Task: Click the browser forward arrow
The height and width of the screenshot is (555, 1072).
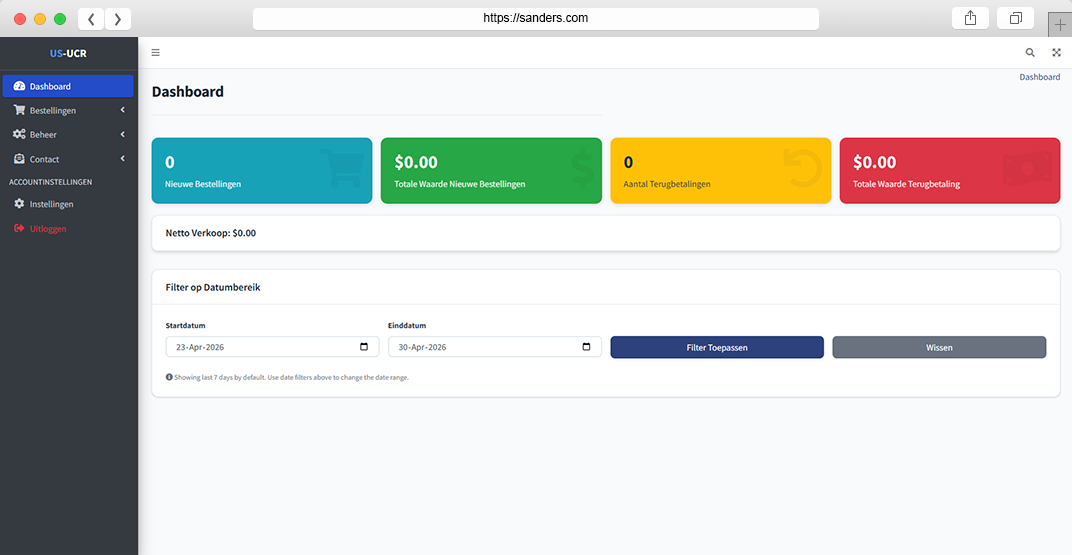Action: pos(118,18)
